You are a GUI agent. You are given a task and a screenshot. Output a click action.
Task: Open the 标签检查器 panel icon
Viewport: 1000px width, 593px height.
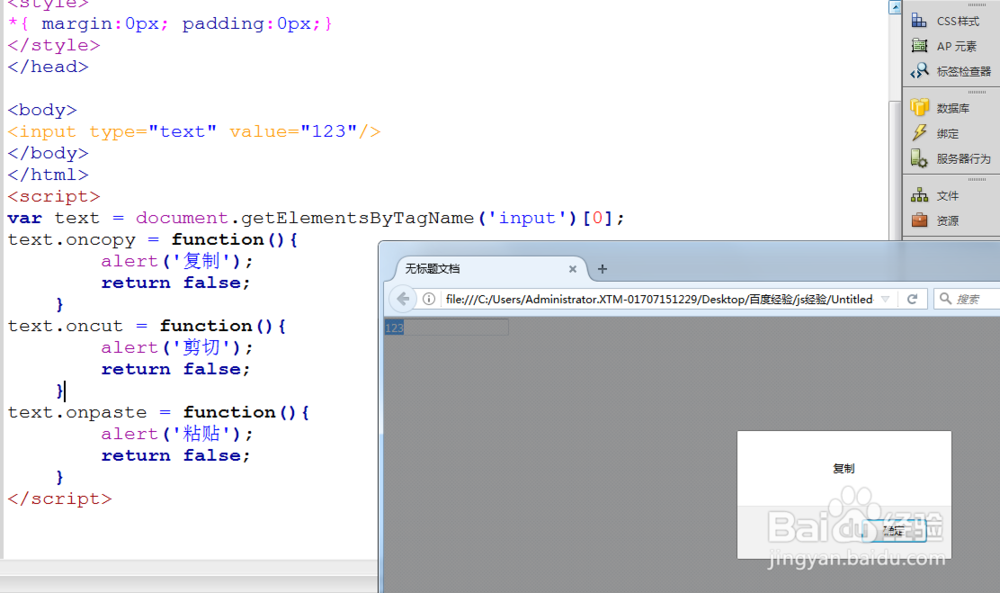(x=919, y=71)
